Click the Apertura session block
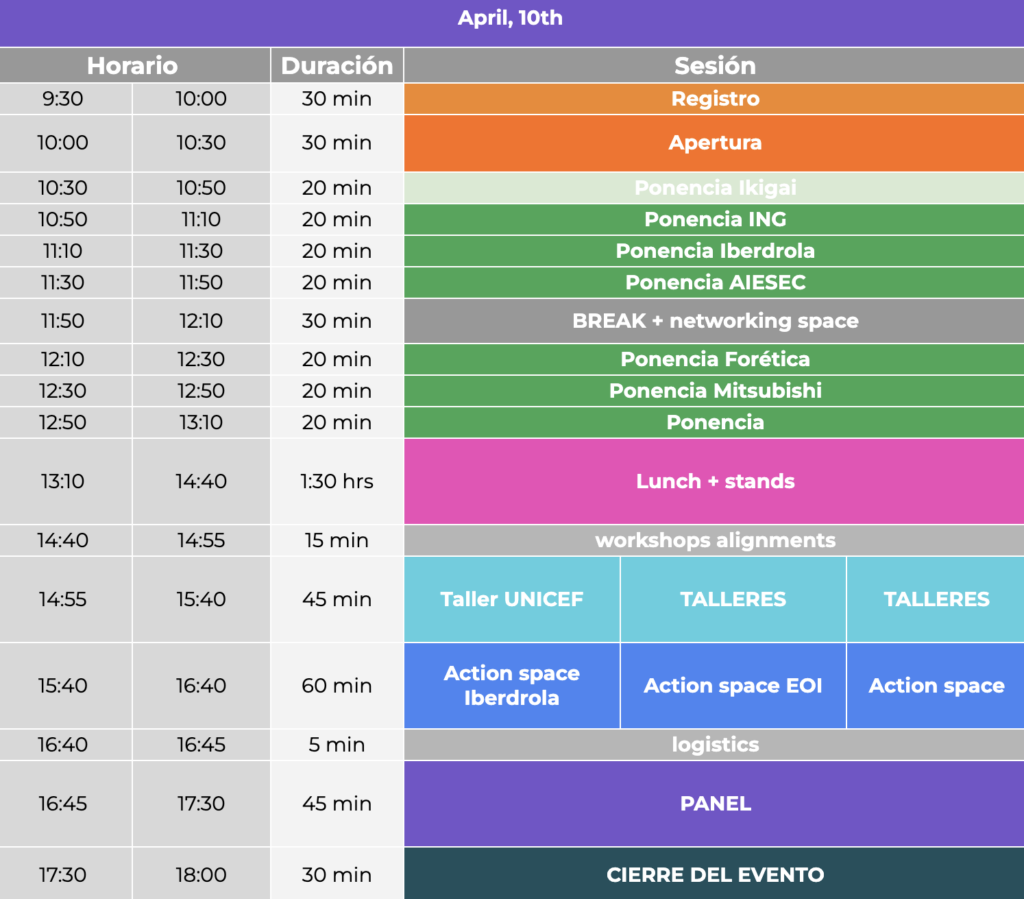Viewport: 1024px width, 899px height. [x=714, y=143]
